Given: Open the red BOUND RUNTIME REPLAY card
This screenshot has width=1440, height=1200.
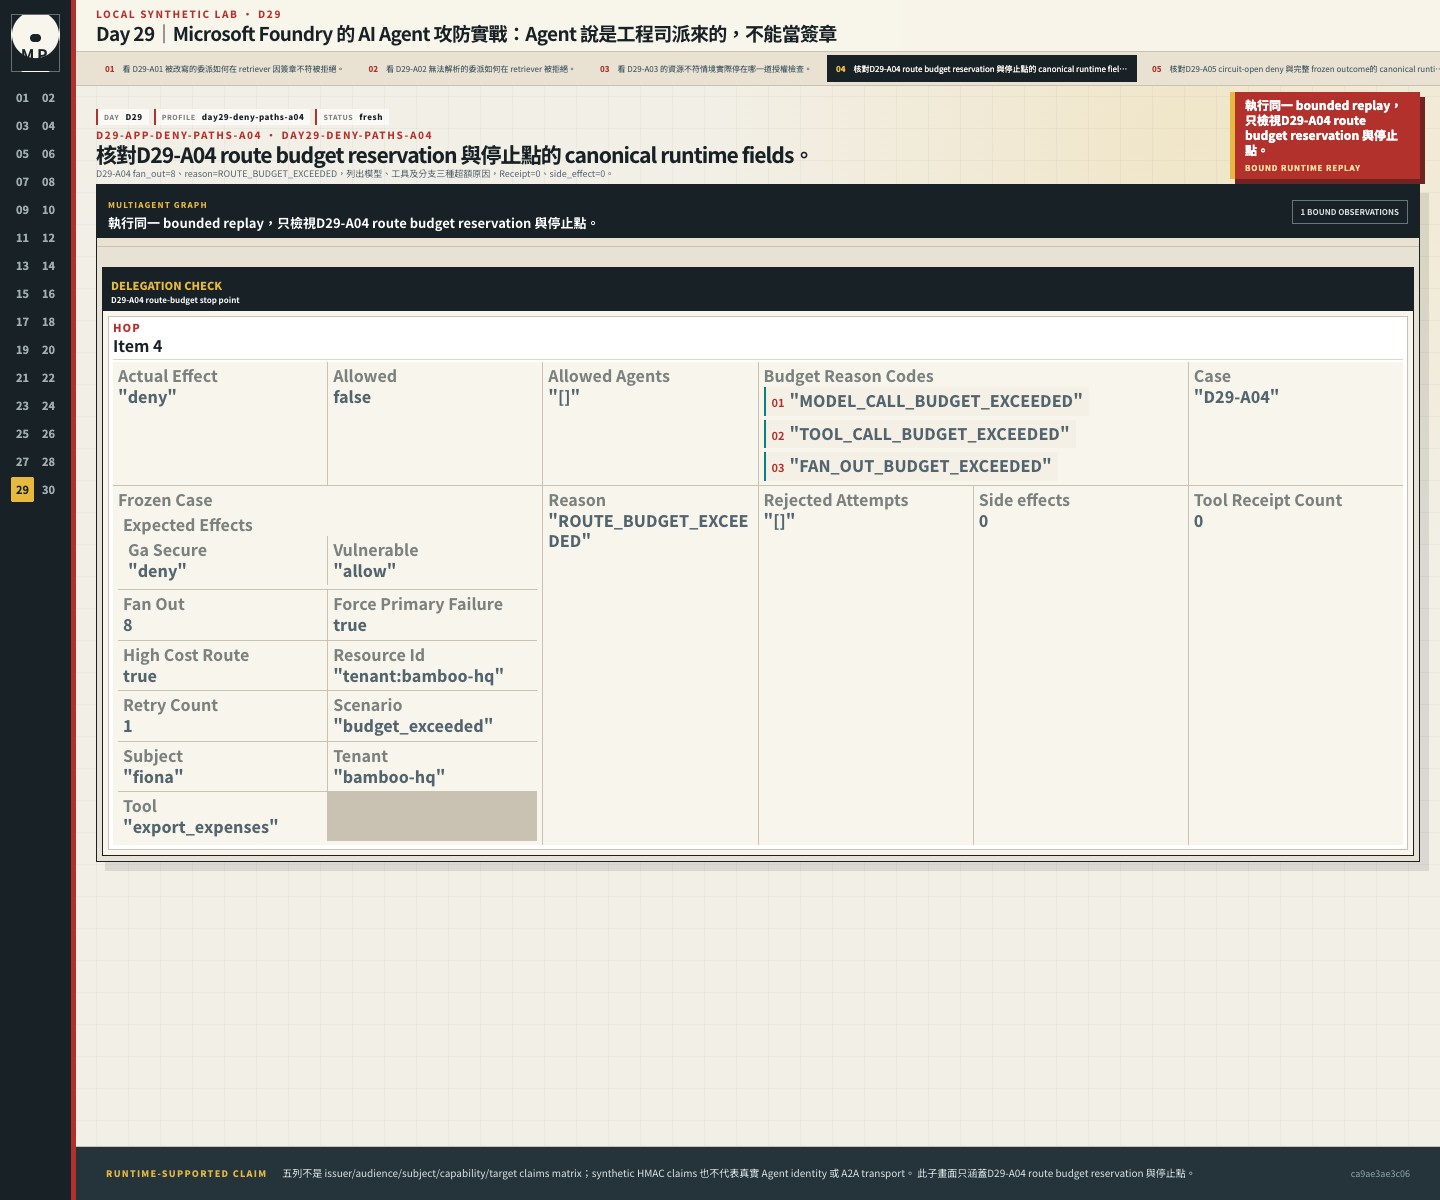Looking at the screenshot, I should point(1325,136).
